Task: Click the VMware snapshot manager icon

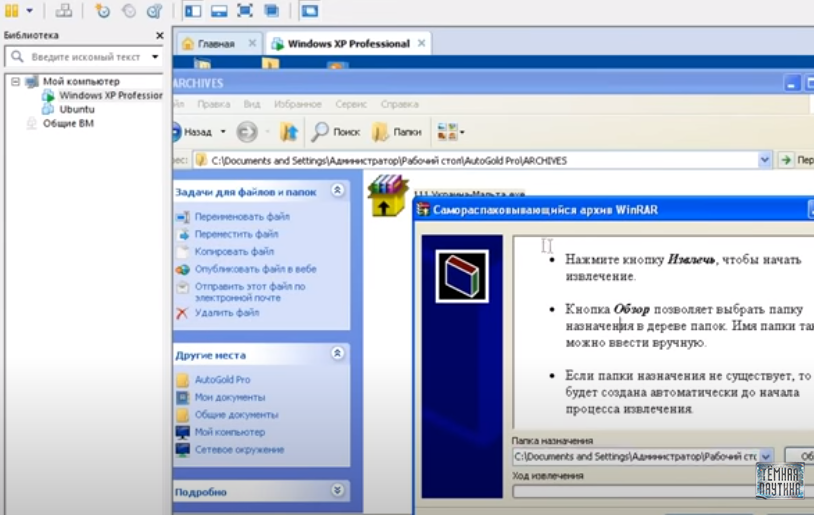Action: click(154, 11)
